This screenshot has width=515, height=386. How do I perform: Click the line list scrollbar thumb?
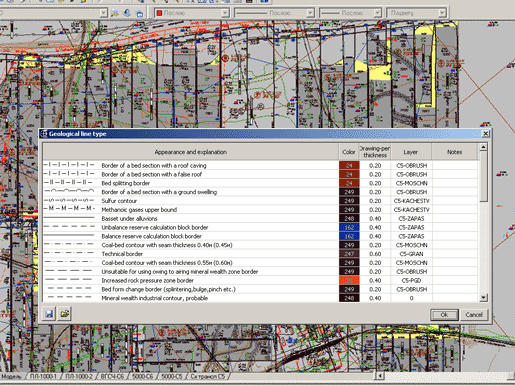[x=483, y=176]
